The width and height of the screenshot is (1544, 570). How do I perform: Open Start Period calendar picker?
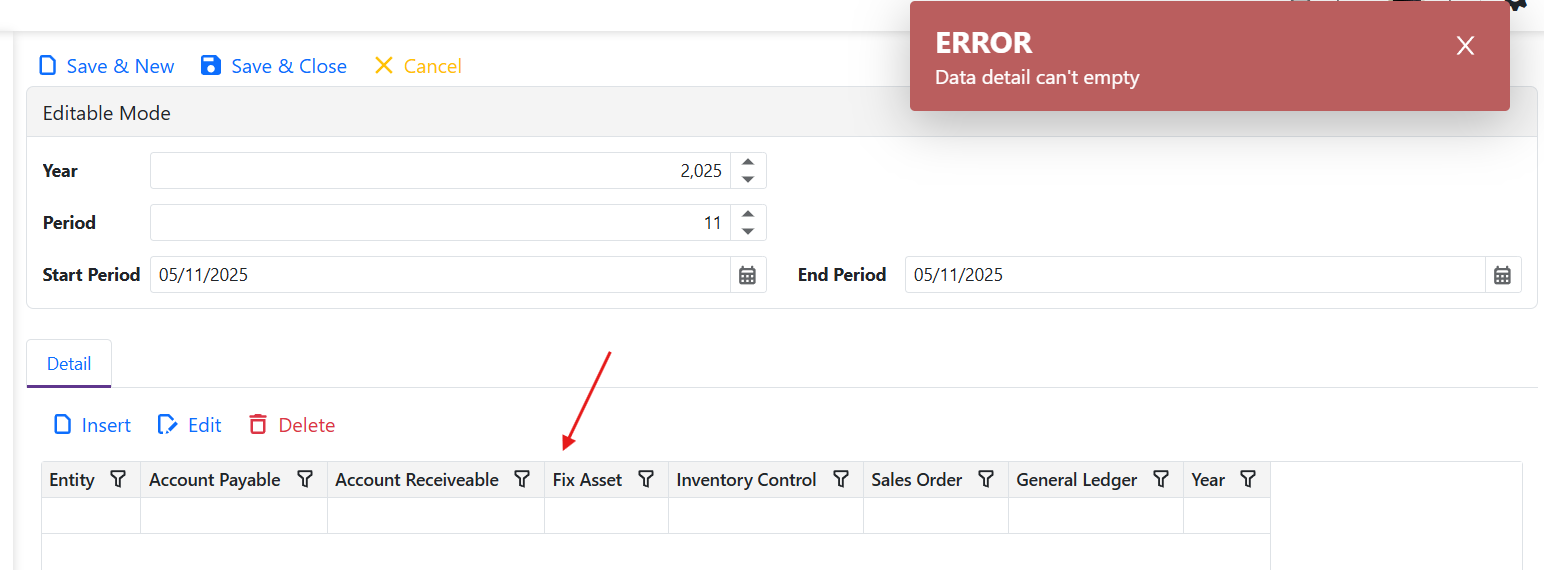[x=747, y=275]
